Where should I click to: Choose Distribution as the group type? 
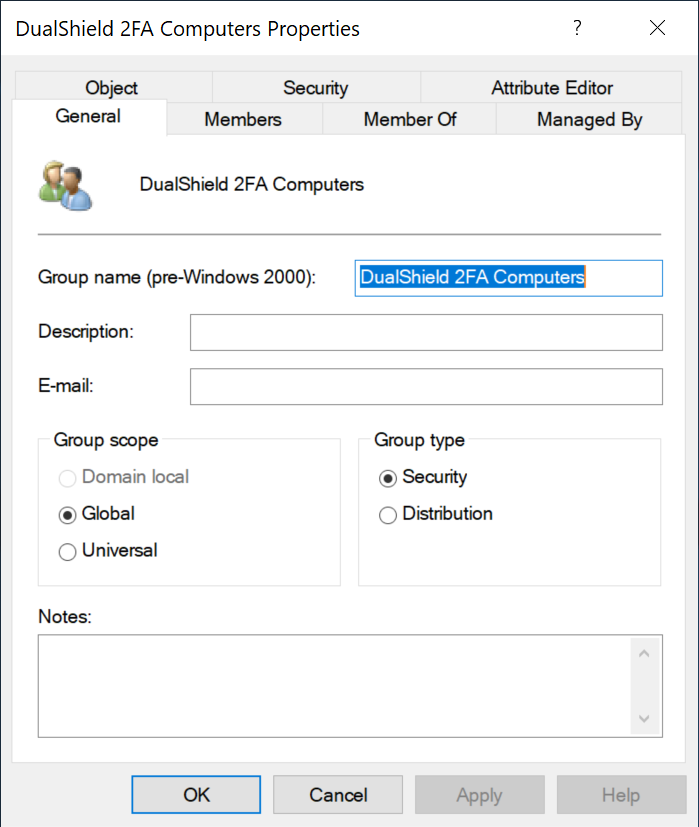pyautogui.click(x=388, y=515)
